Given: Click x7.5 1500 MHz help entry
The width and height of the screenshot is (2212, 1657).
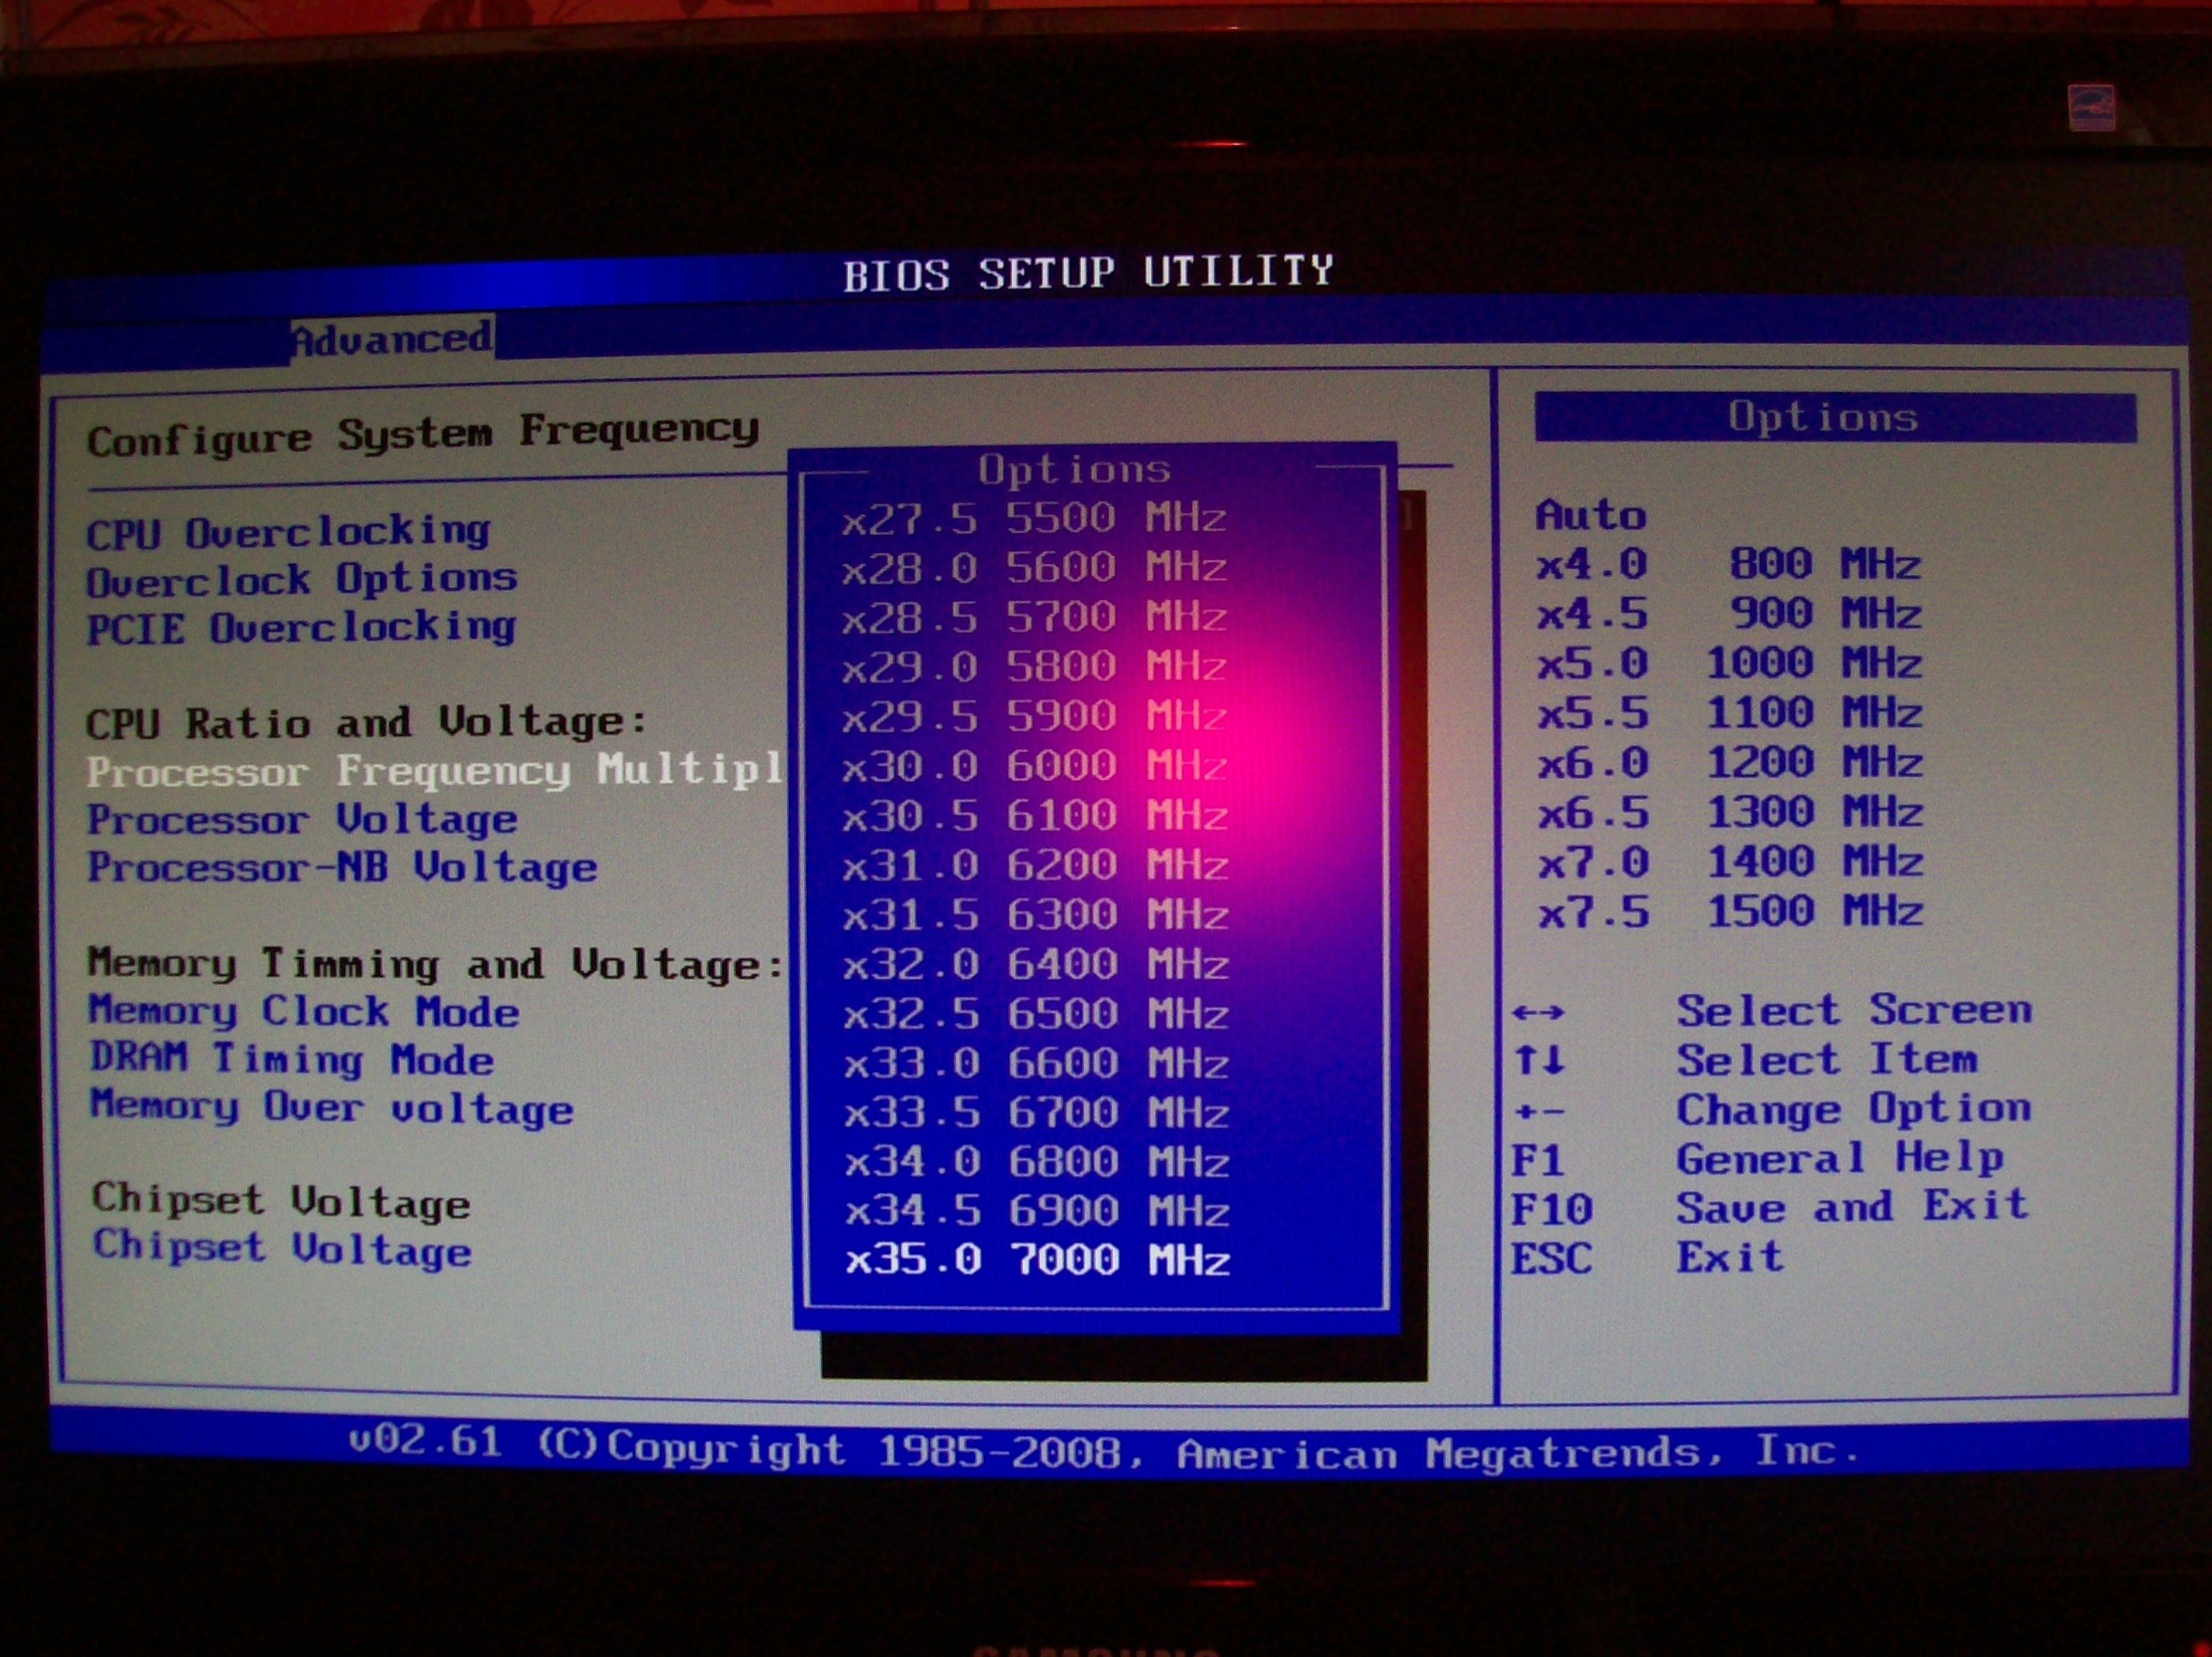Looking at the screenshot, I should coord(1730,911).
